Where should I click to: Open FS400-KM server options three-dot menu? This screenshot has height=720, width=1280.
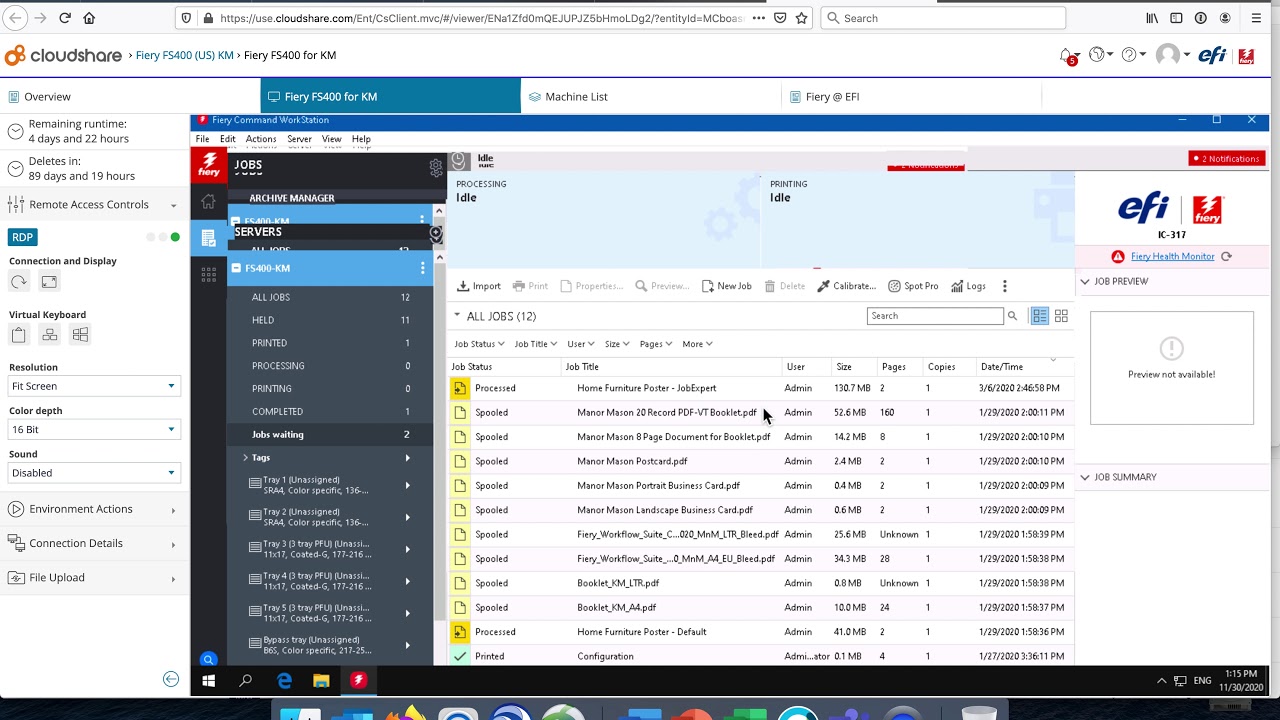[x=422, y=268]
